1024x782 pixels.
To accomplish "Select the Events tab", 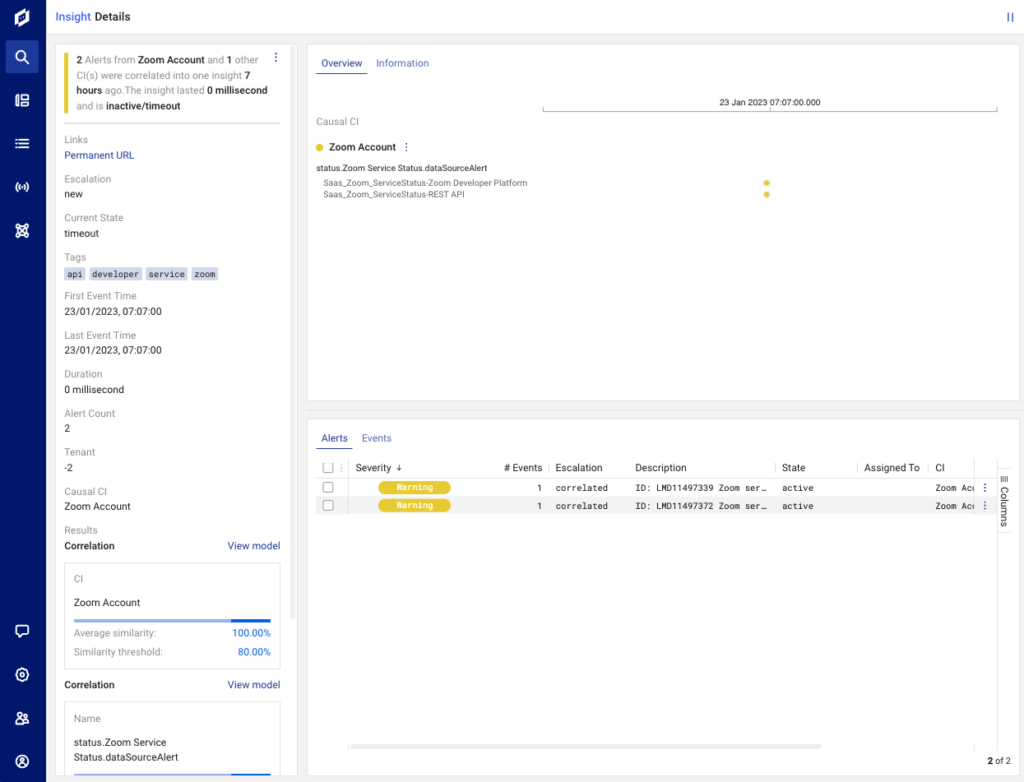I will tap(377, 438).
